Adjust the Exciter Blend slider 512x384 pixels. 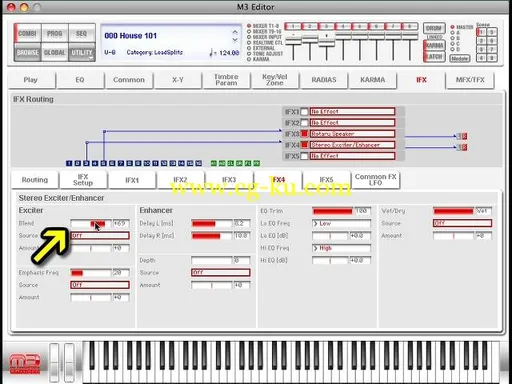[91, 223]
